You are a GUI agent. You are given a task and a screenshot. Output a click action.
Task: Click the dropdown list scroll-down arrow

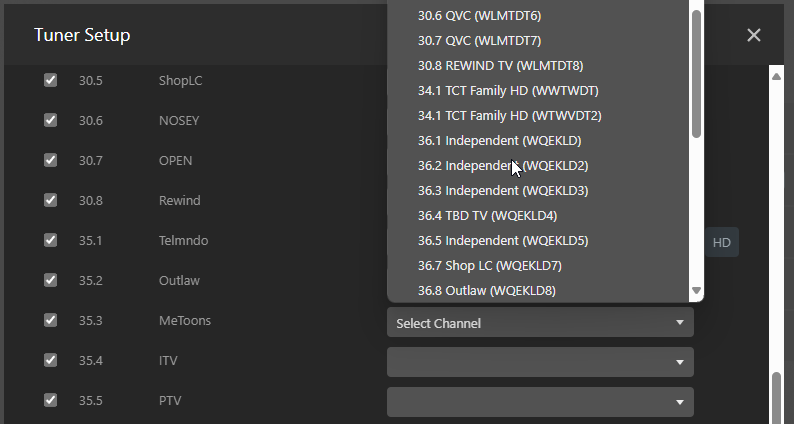(697, 290)
